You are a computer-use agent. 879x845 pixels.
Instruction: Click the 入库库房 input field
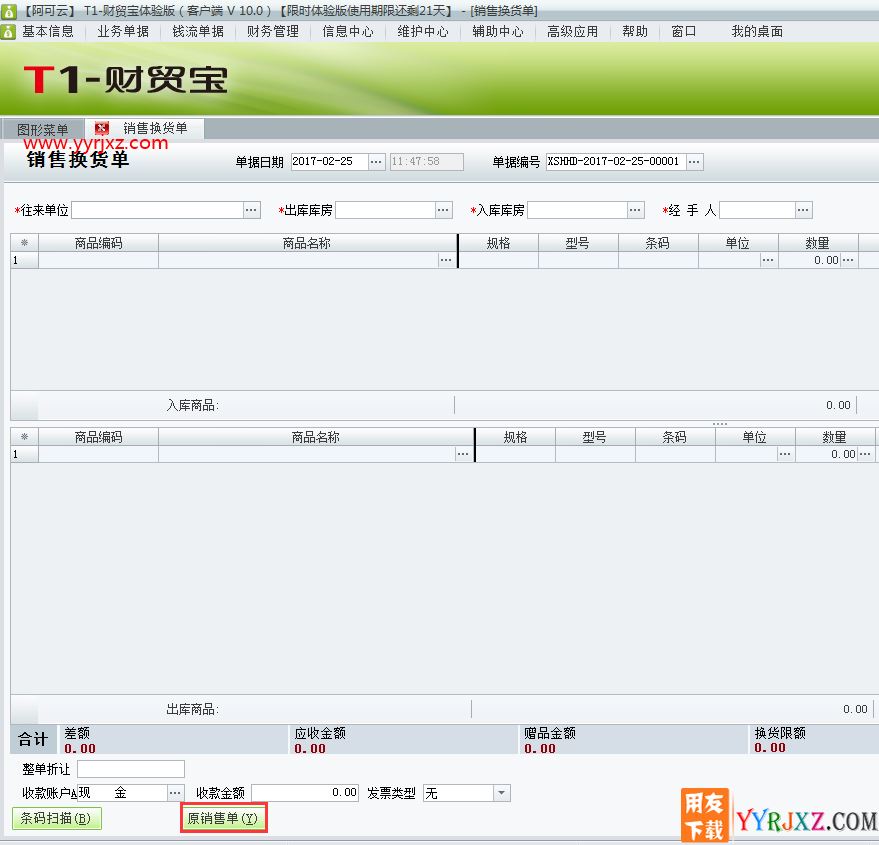coord(577,210)
